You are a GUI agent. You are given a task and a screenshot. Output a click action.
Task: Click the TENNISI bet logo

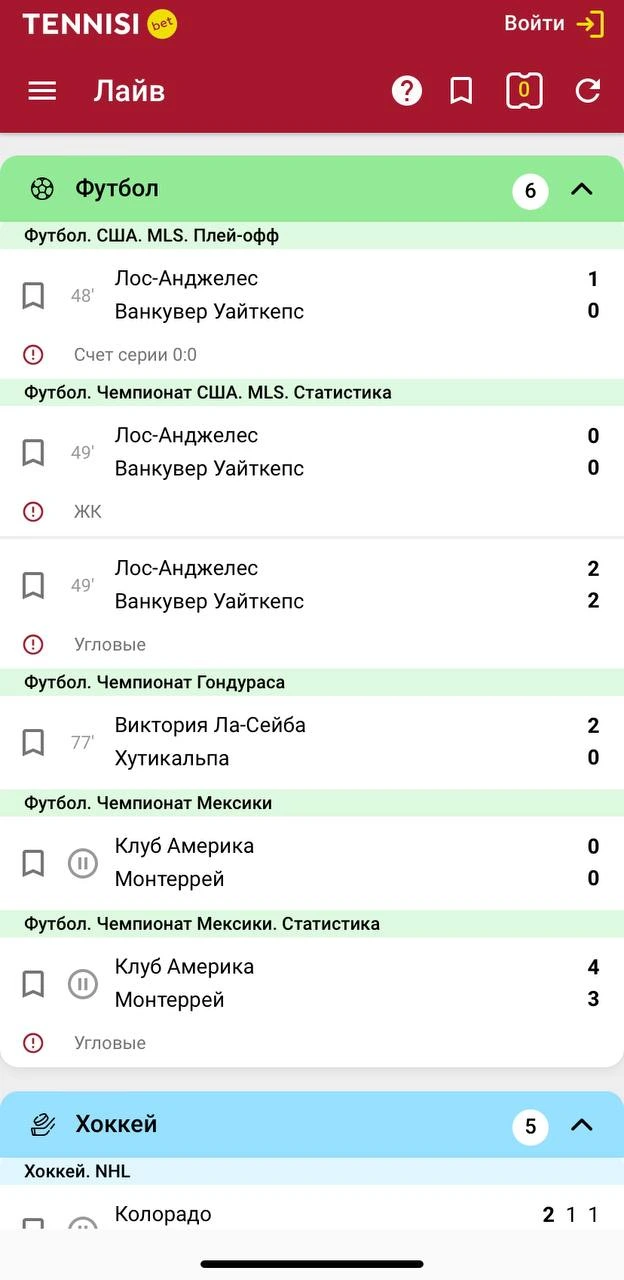96,22
